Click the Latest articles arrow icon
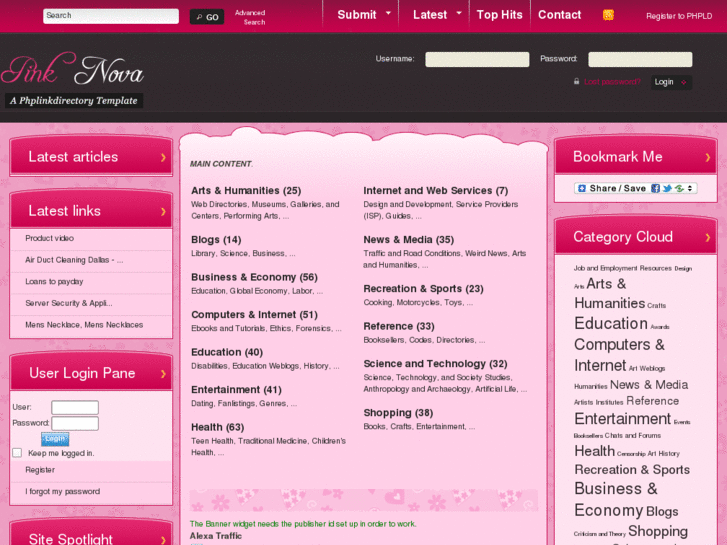The width and height of the screenshot is (727, 545). tap(163, 157)
